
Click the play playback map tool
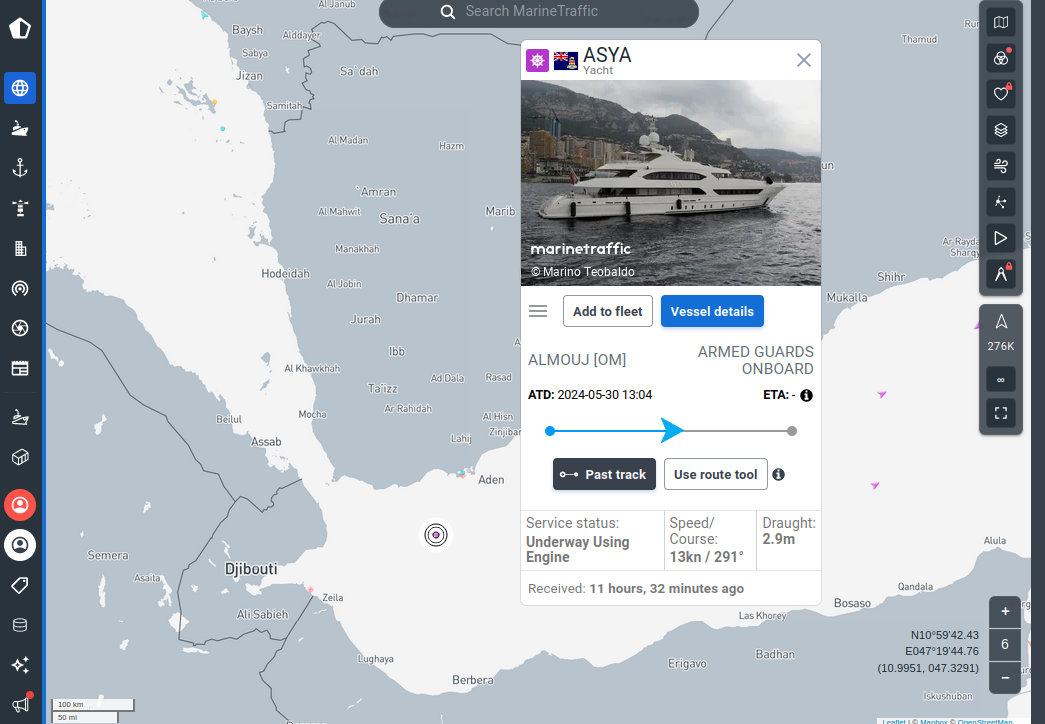tap(1000, 238)
